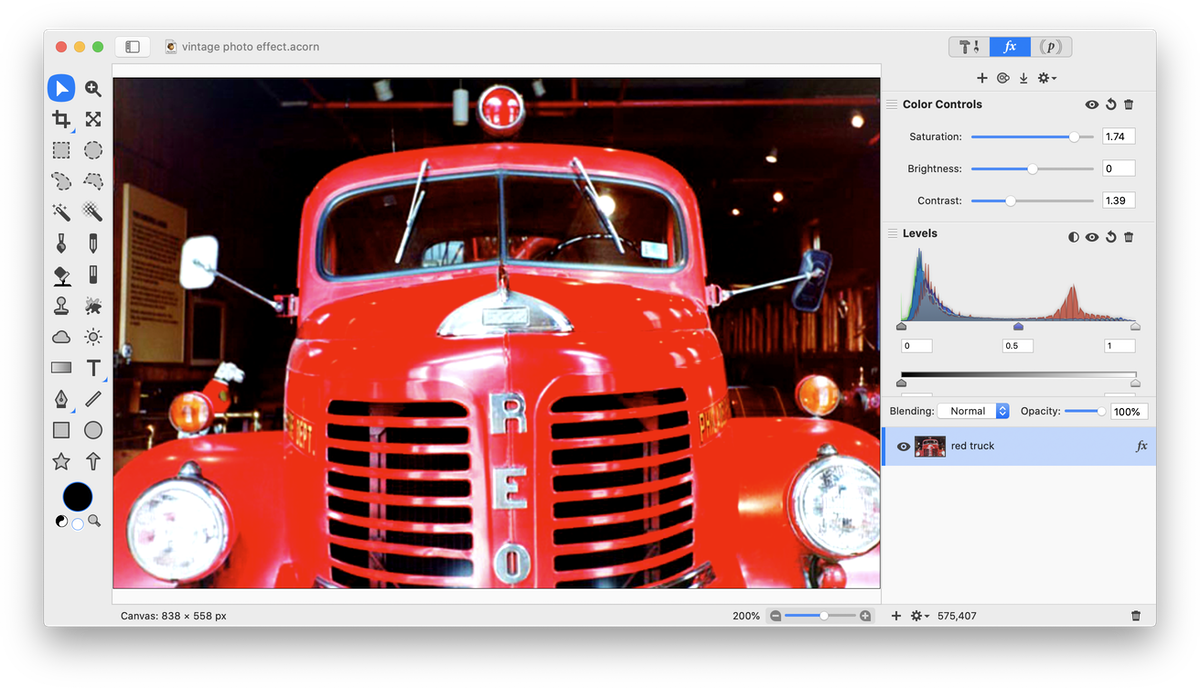This screenshot has height=688, width=1200.
Task: Edit the Contrast value field 1.39
Action: (x=1119, y=201)
